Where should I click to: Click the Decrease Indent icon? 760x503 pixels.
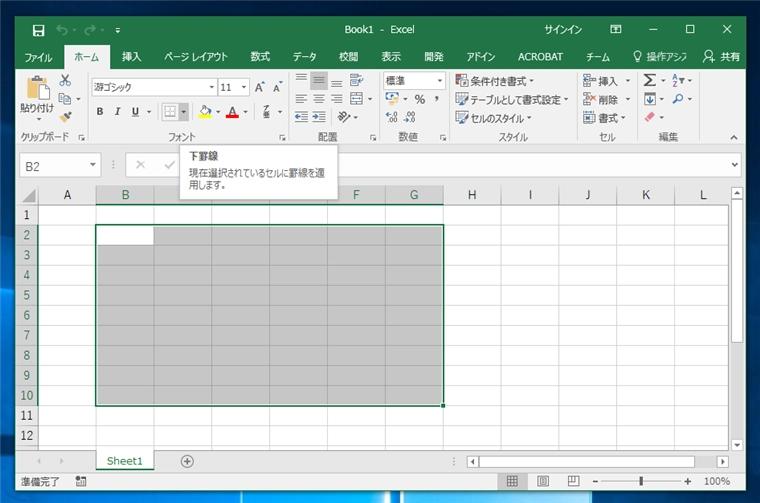tap(301, 117)
